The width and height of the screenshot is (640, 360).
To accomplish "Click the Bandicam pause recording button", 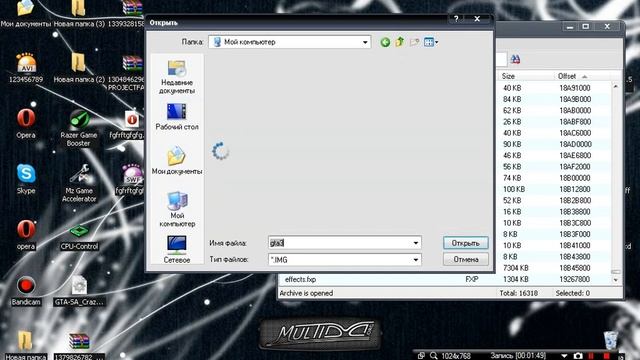I will click(x=591, y=356).
